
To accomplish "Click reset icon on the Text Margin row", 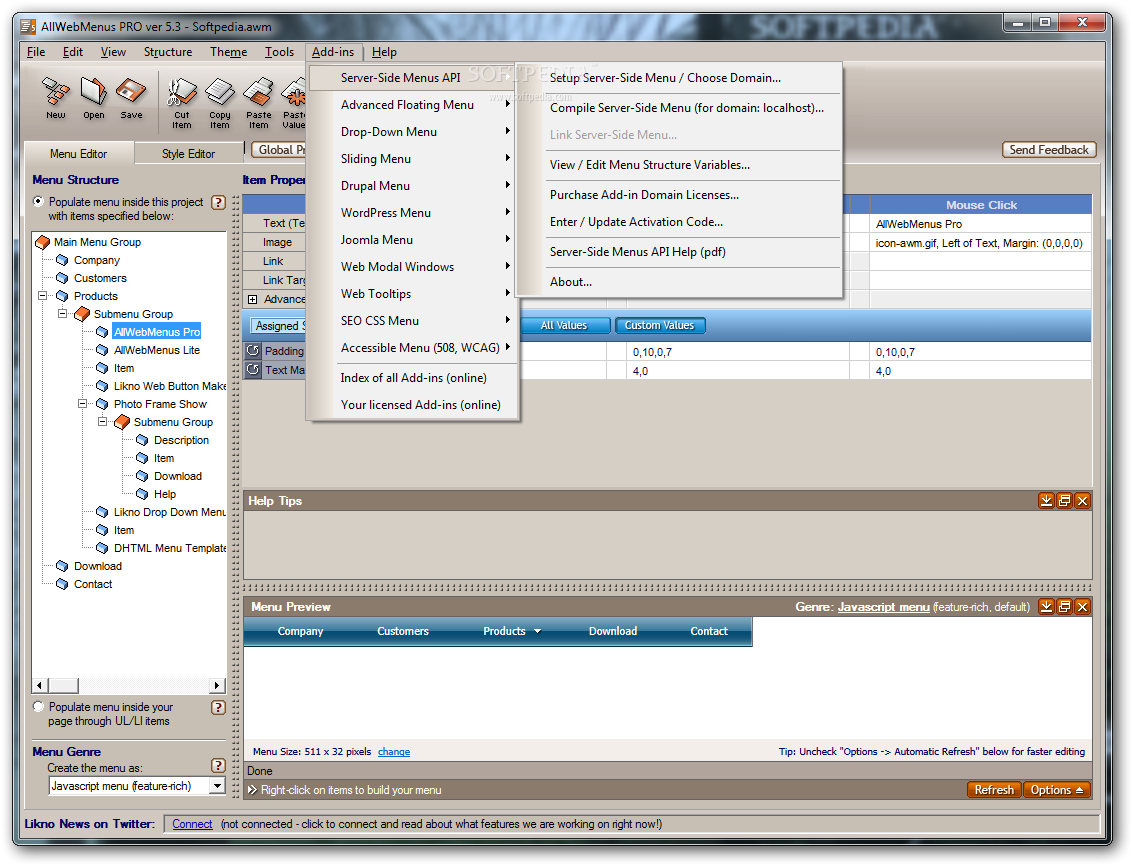I will [x=253, y=369].
